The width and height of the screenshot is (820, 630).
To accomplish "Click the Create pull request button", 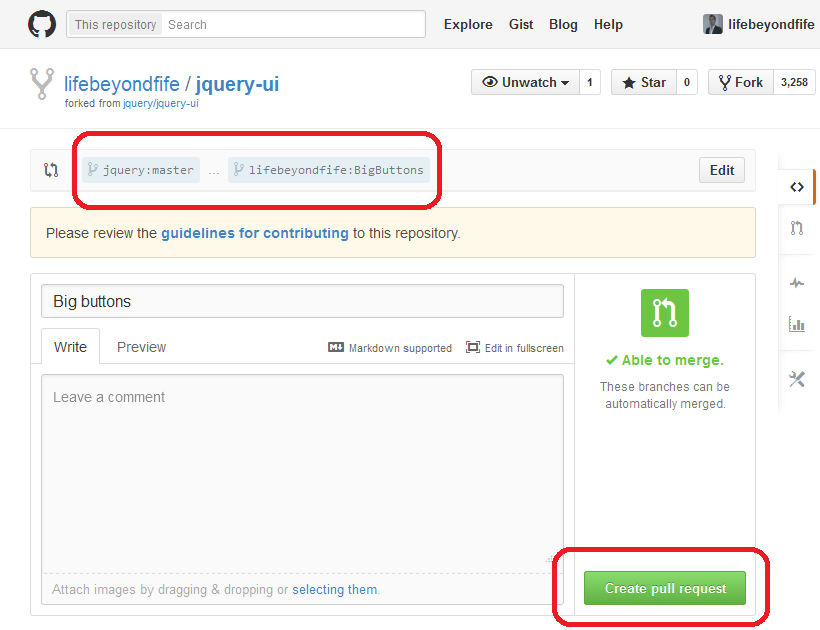I will coord(665,588).
